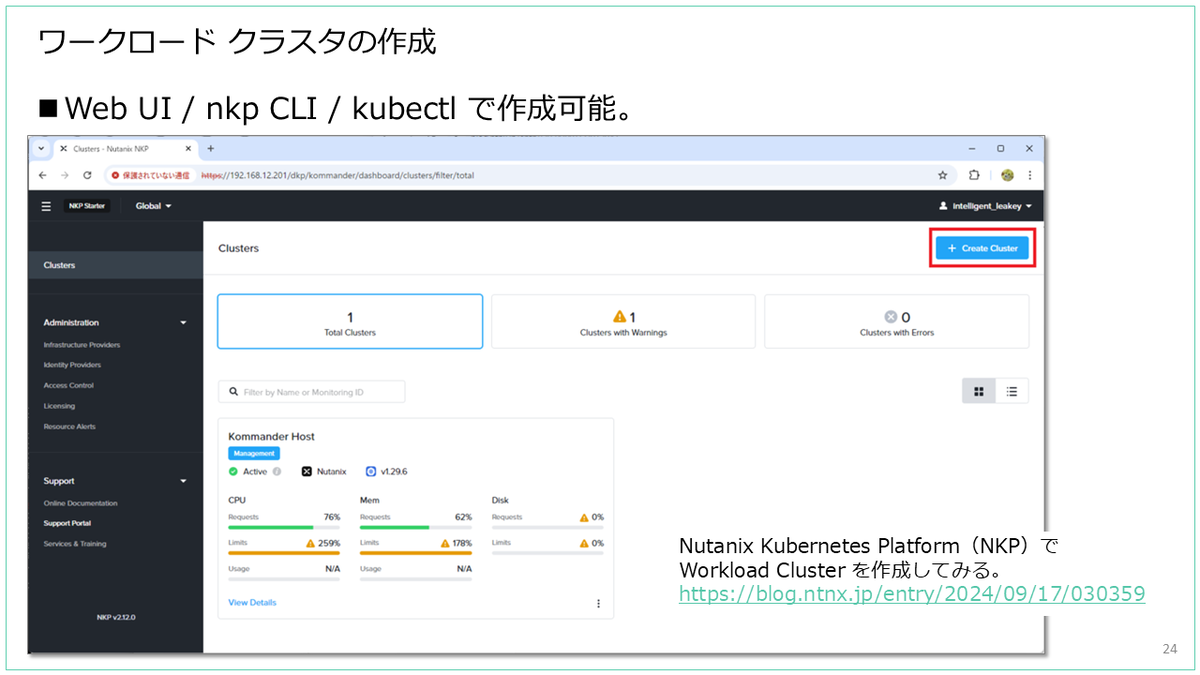This screenshot has height=675, width=1200.
Task: Open a new browser tab
Action: coord(211,148)
